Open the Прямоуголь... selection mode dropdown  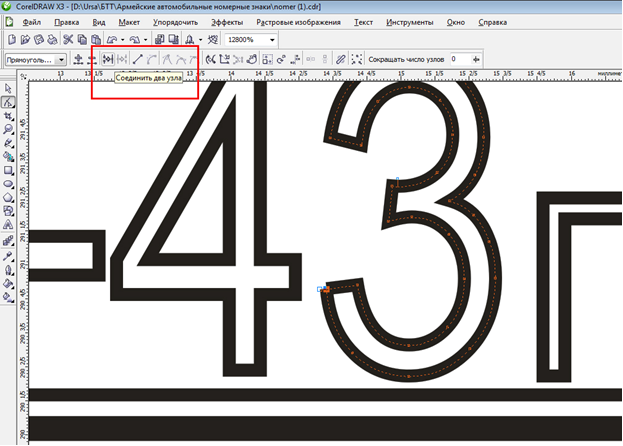click(62, 60)
